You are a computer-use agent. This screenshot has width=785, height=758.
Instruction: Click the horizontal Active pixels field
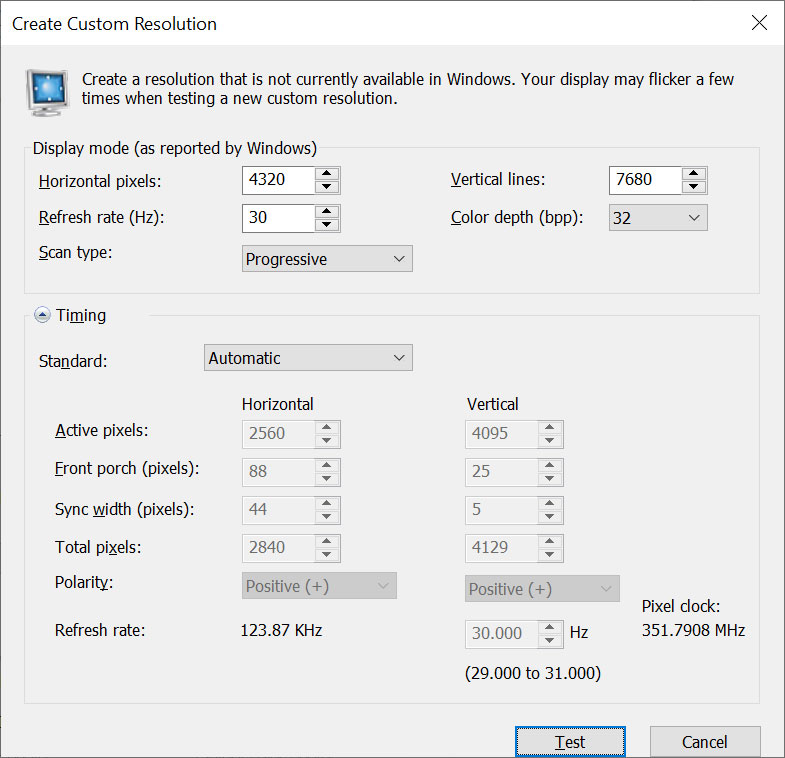277,434
